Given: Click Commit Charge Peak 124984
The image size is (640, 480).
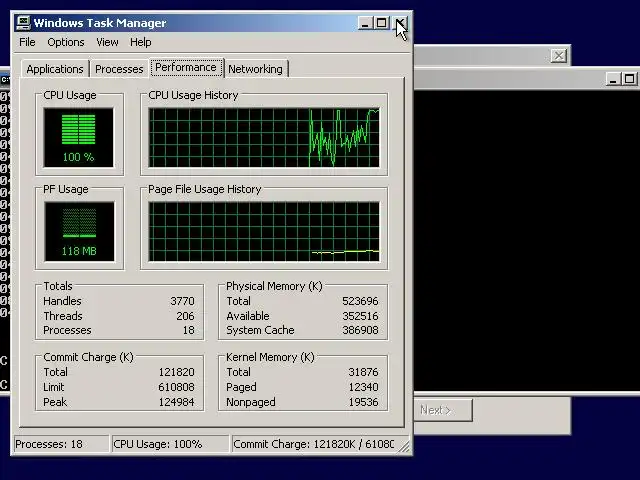Looking at the screenshot, I should coord(176,402).
